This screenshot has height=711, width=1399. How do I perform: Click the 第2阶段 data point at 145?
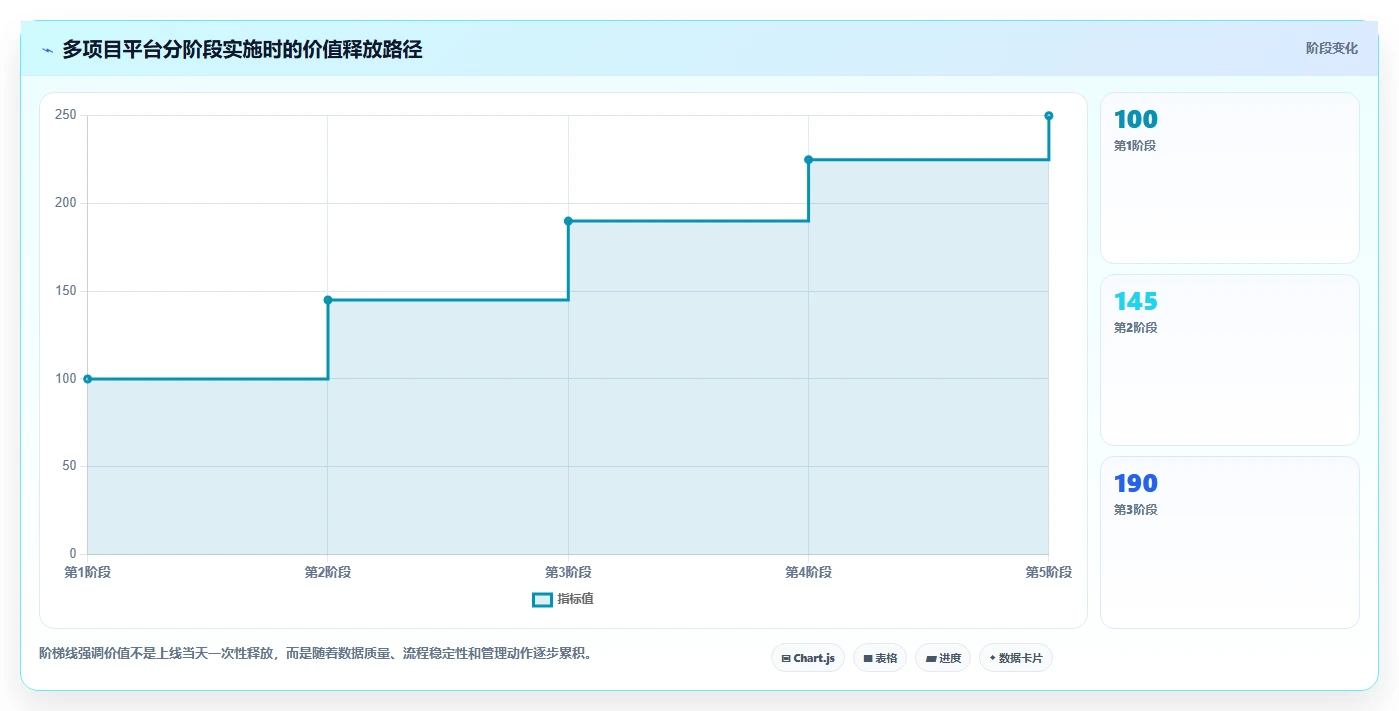328,300
